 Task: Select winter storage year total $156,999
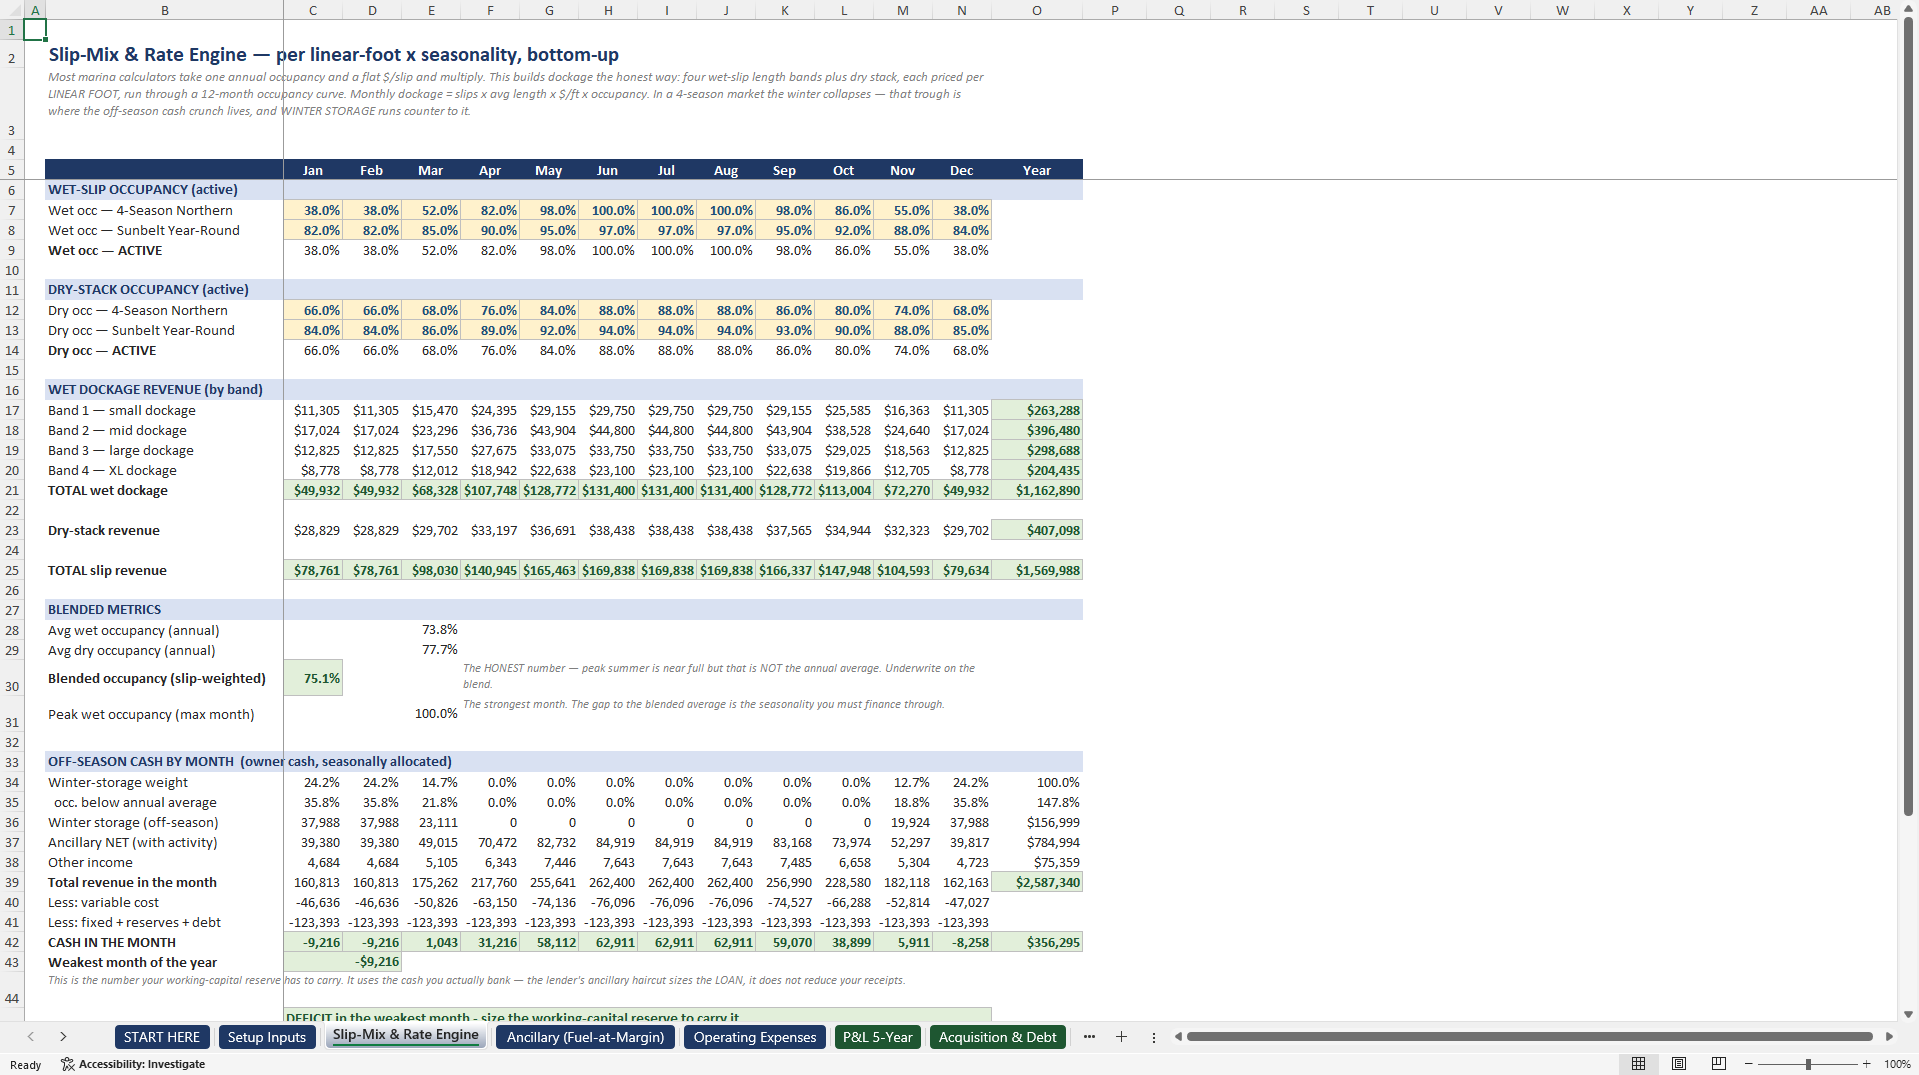[x=1037, y=822]
